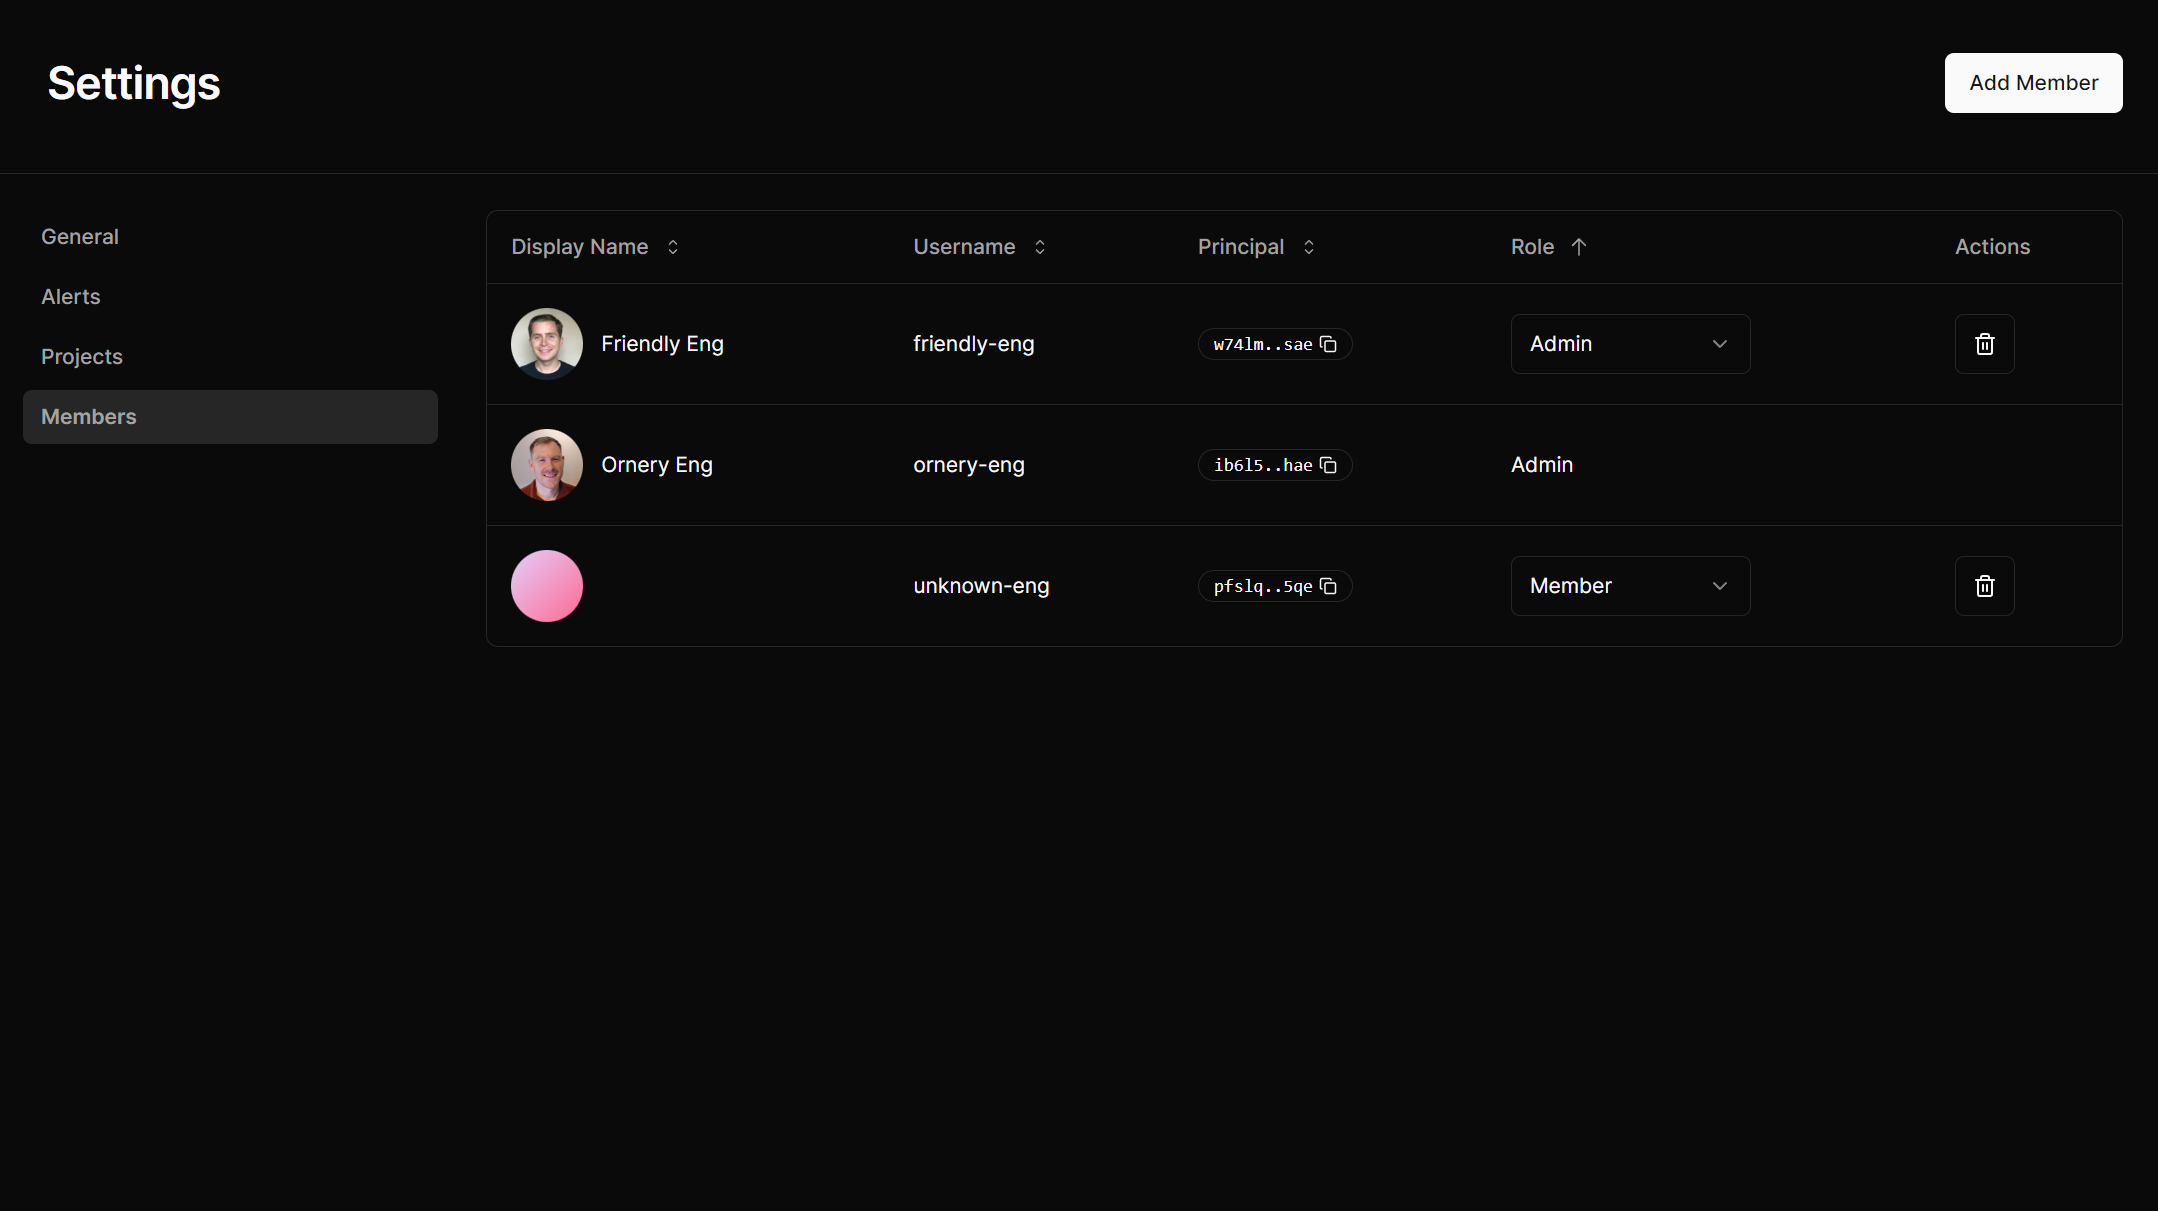Copy principal w74lm..sae to clipboard
2158x1211 pixels.
1328,344
